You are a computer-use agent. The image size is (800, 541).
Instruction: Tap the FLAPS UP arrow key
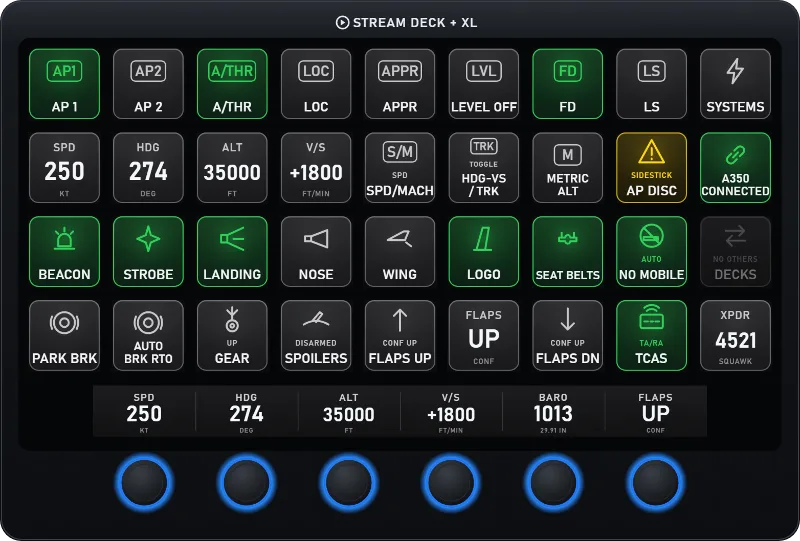tap(400, 335)
